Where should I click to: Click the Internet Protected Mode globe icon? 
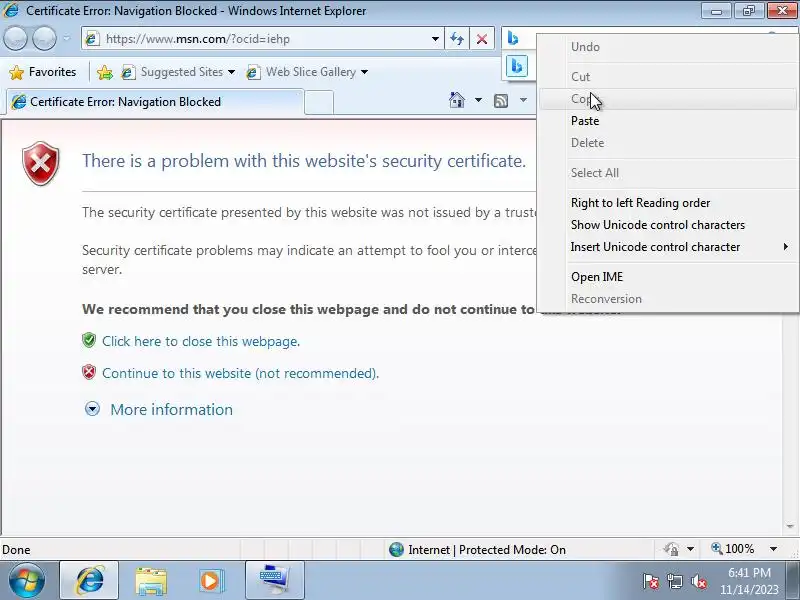[x=396, y=549]
